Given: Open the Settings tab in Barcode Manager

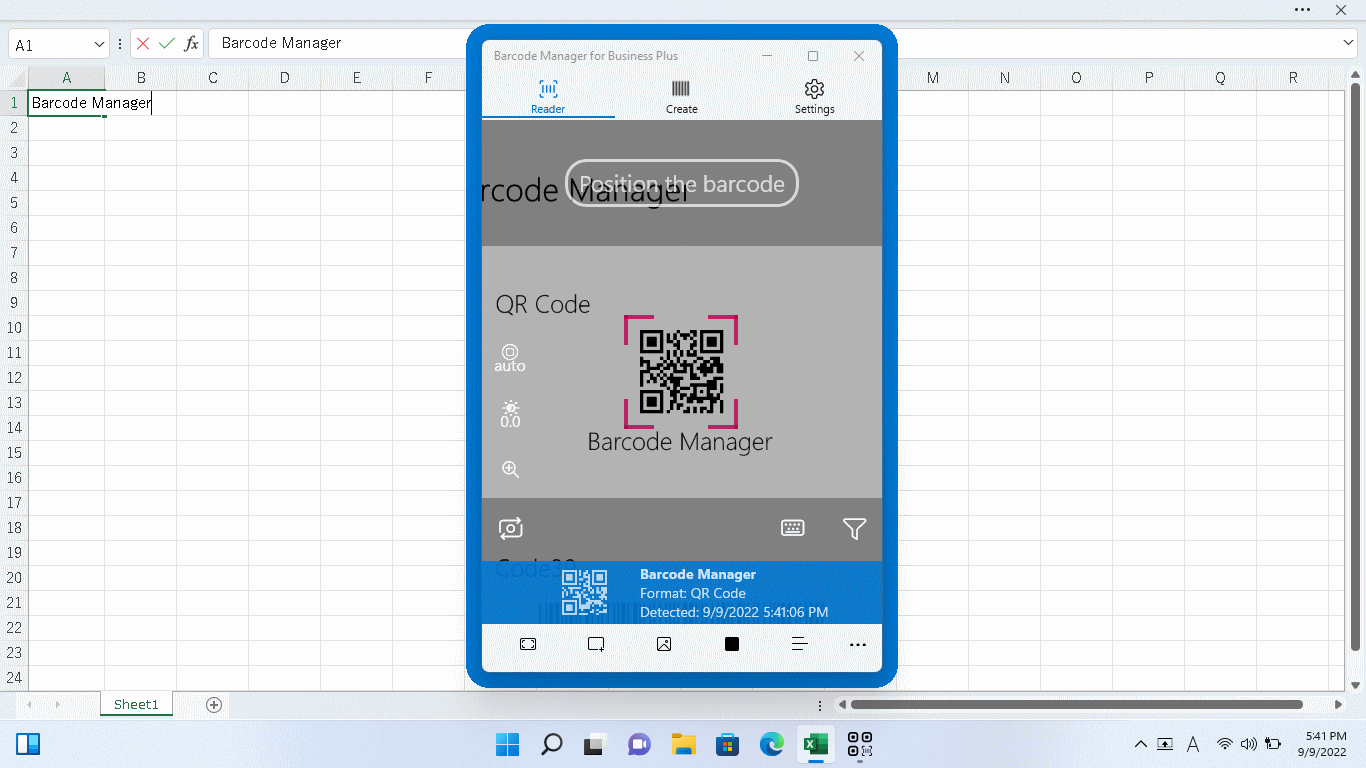Looking at the screenshot, I should [x=814, y=96].
